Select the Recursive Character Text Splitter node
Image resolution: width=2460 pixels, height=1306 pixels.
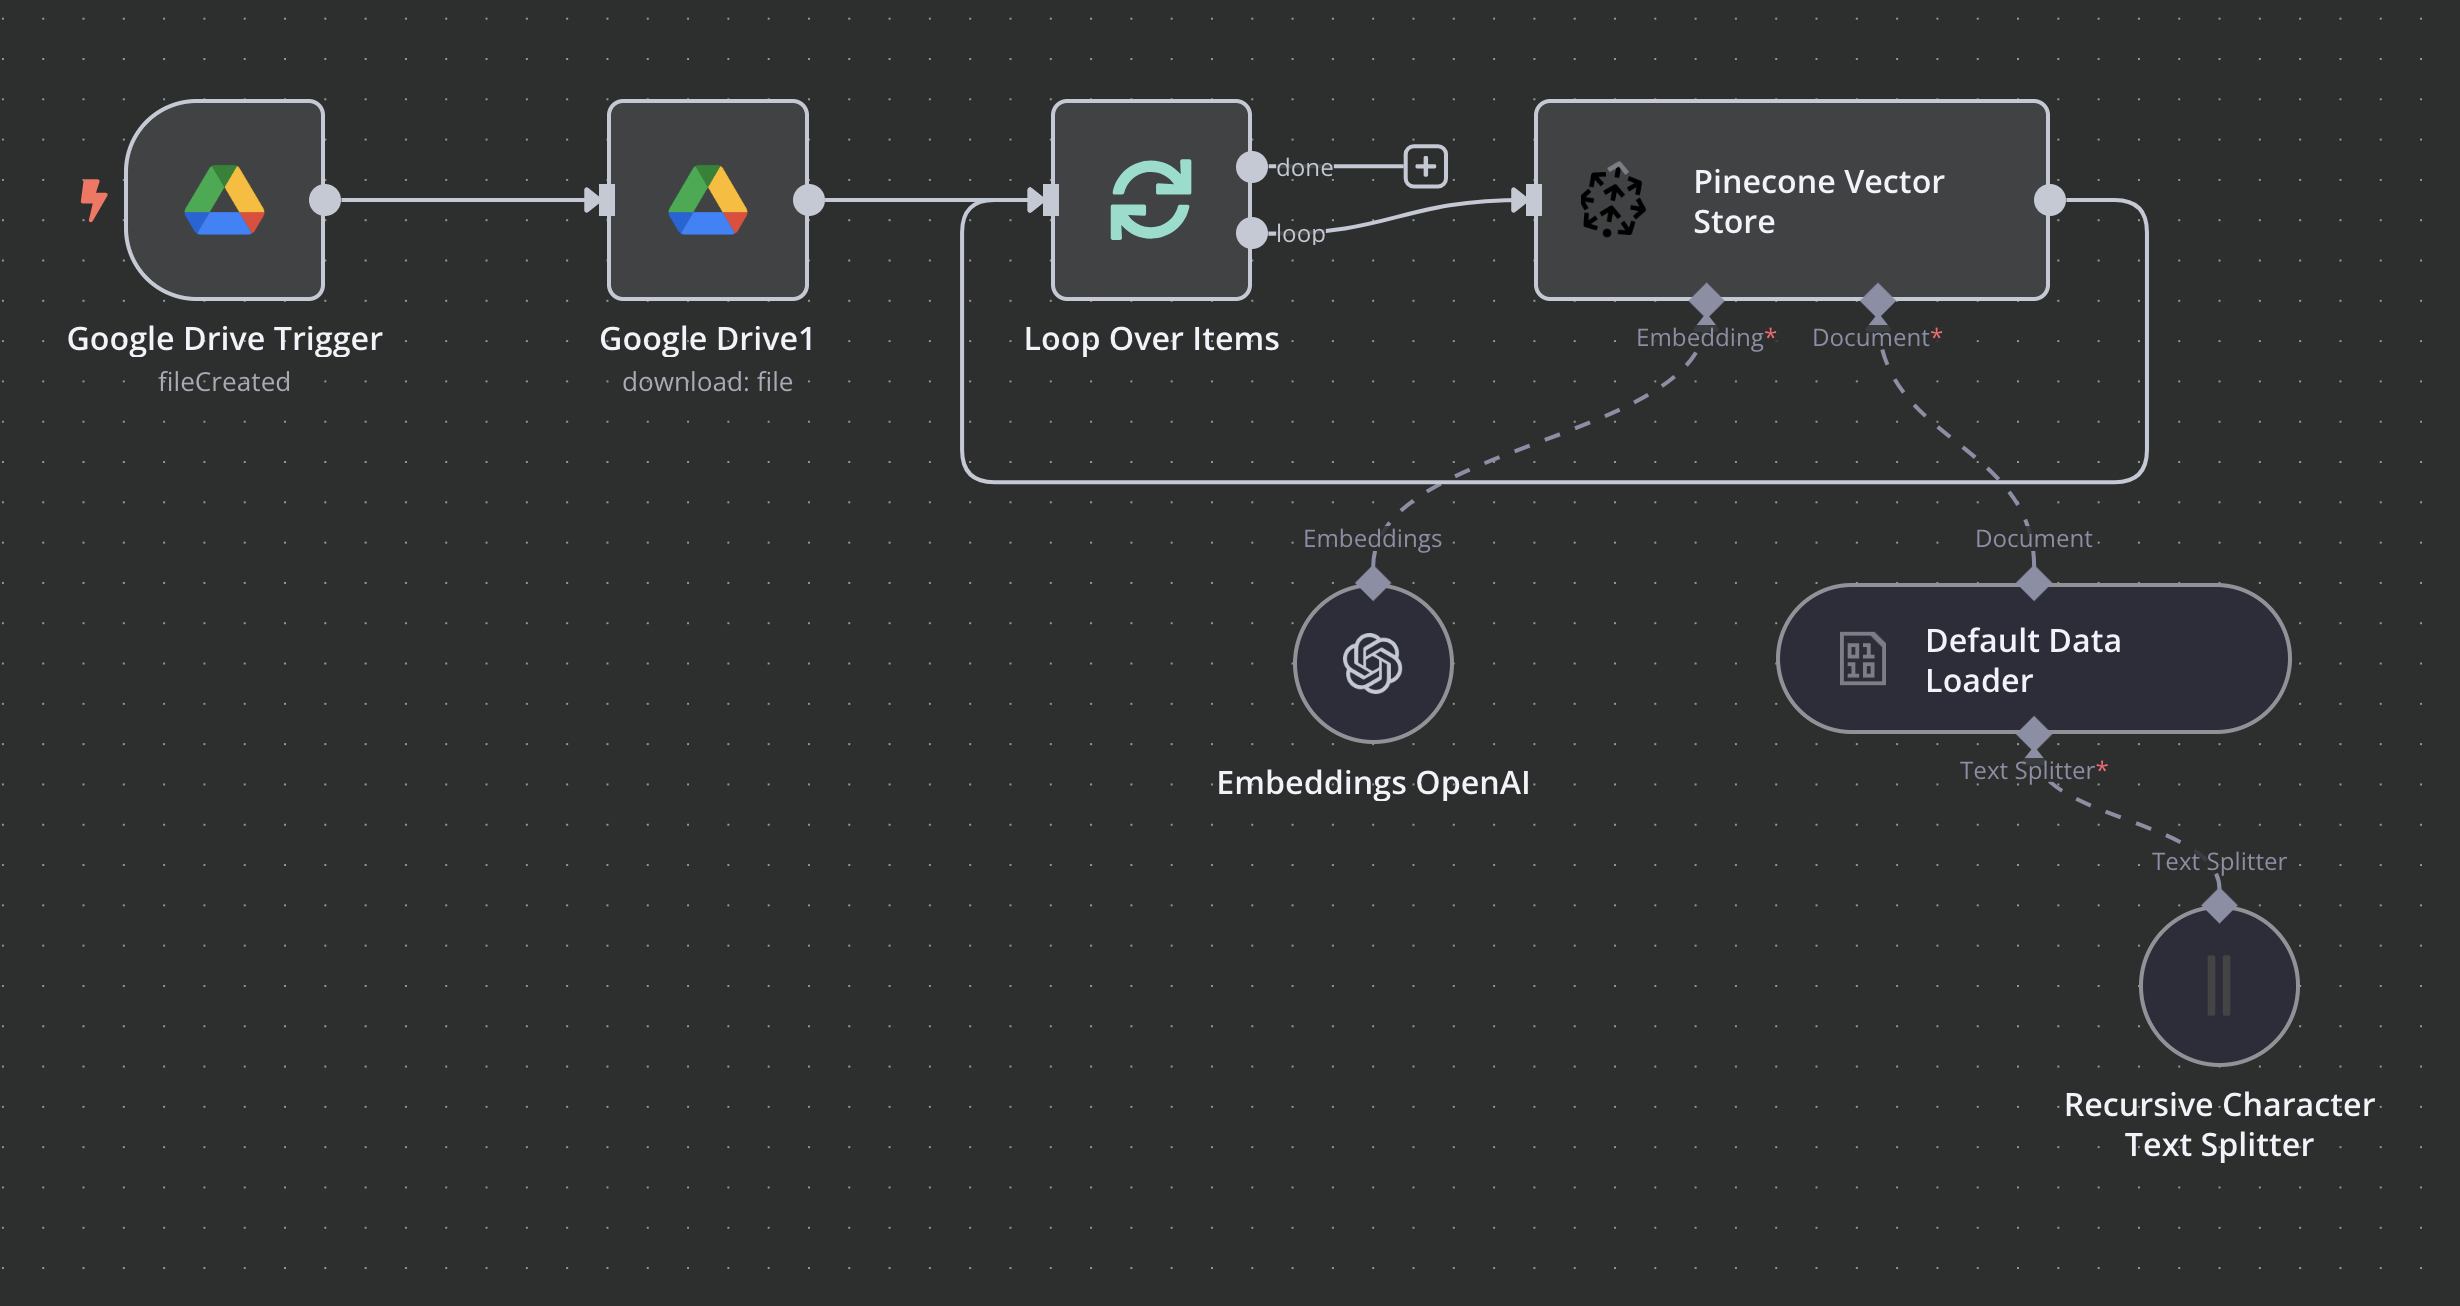(2219, 986)
